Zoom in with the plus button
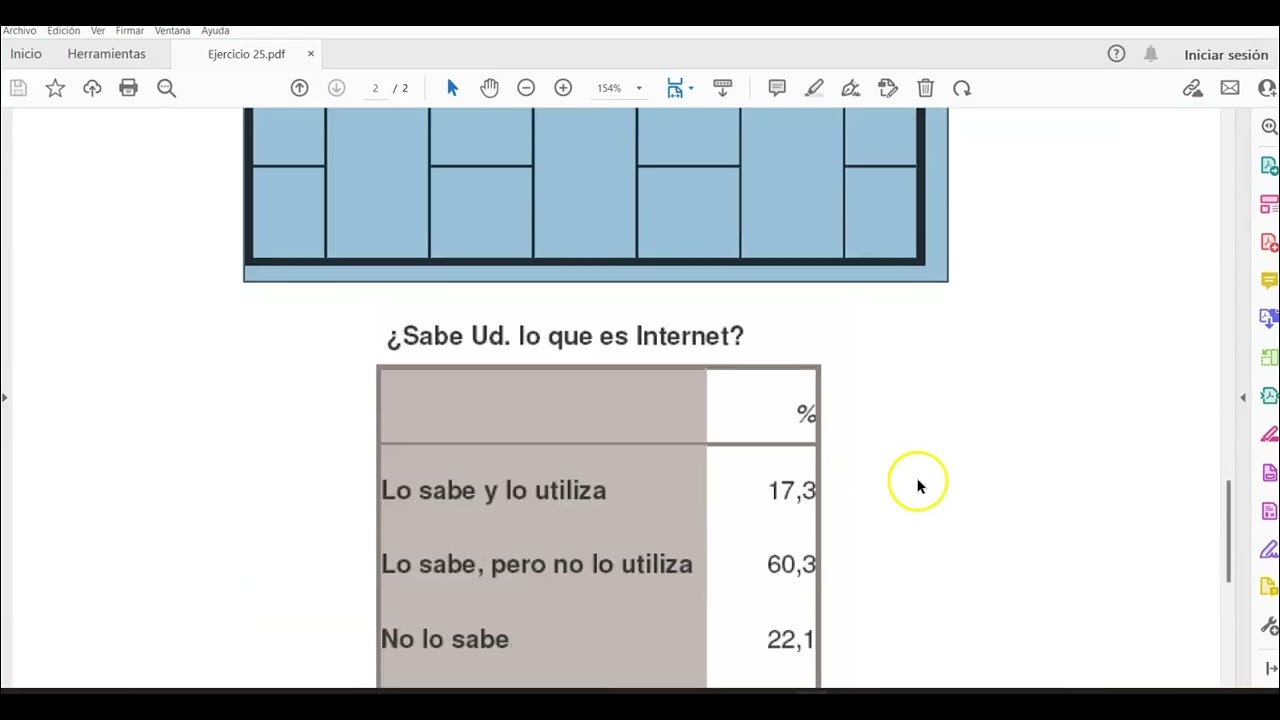This screenshot has width=1280, height=720. tap(563, 88)
